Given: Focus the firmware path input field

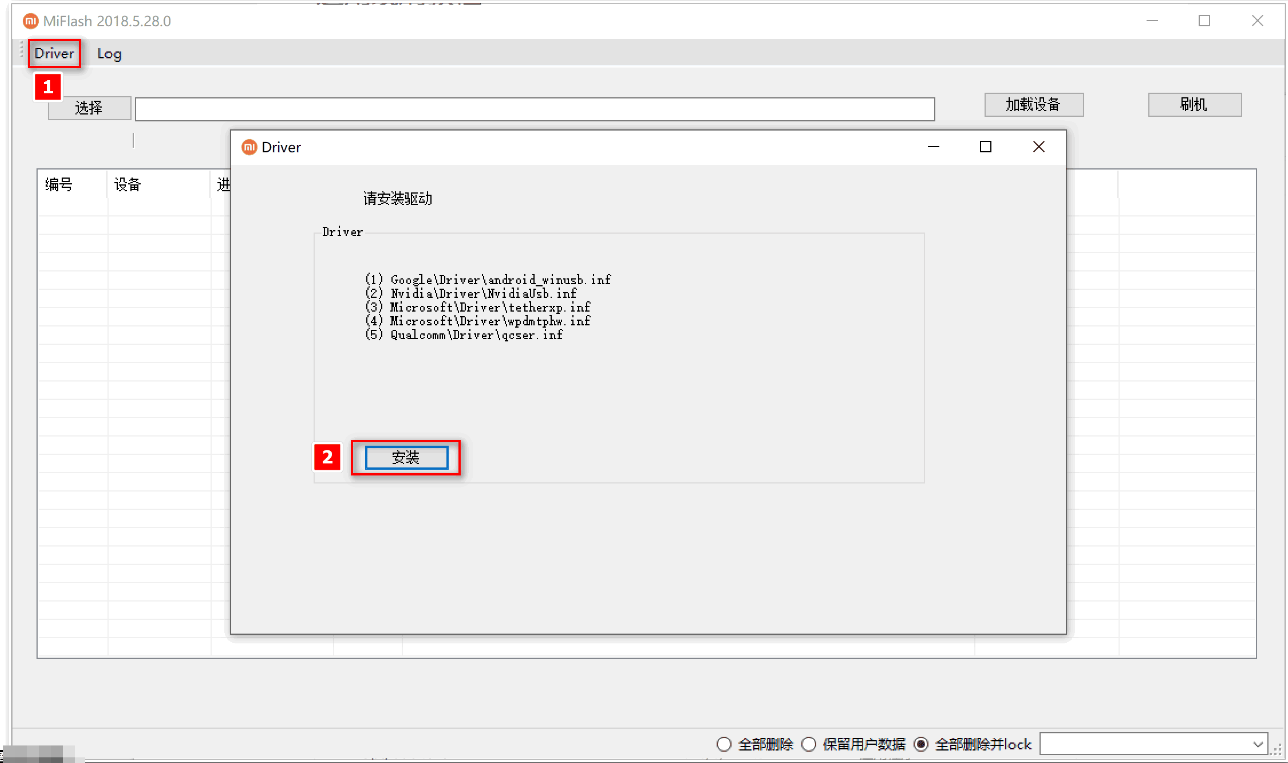Looking at the screenshot, I should (535, 109).
